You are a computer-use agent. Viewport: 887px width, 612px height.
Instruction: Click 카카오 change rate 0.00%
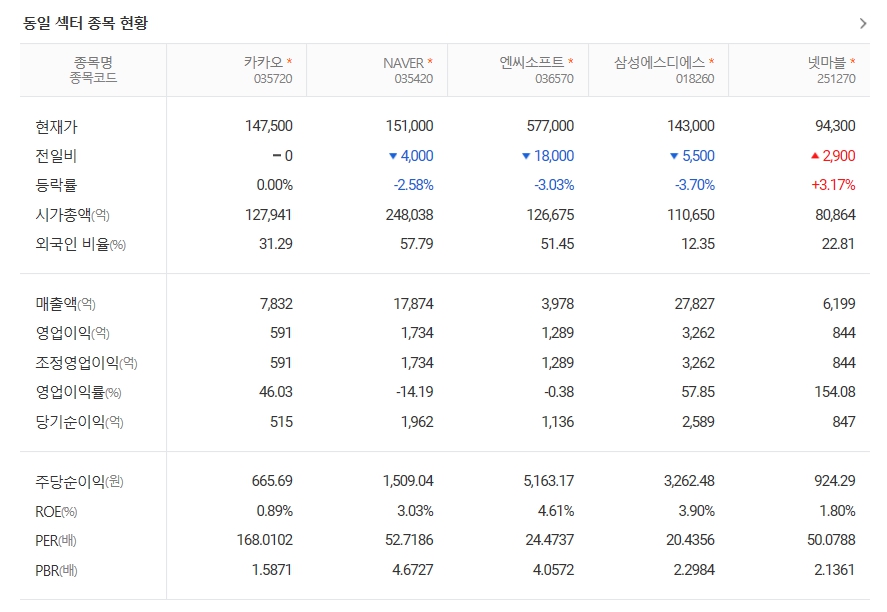point(274,185)
